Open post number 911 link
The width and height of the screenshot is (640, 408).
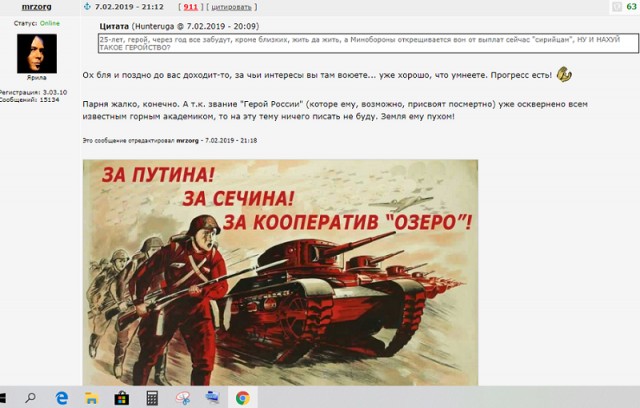(x=191, y=7)
